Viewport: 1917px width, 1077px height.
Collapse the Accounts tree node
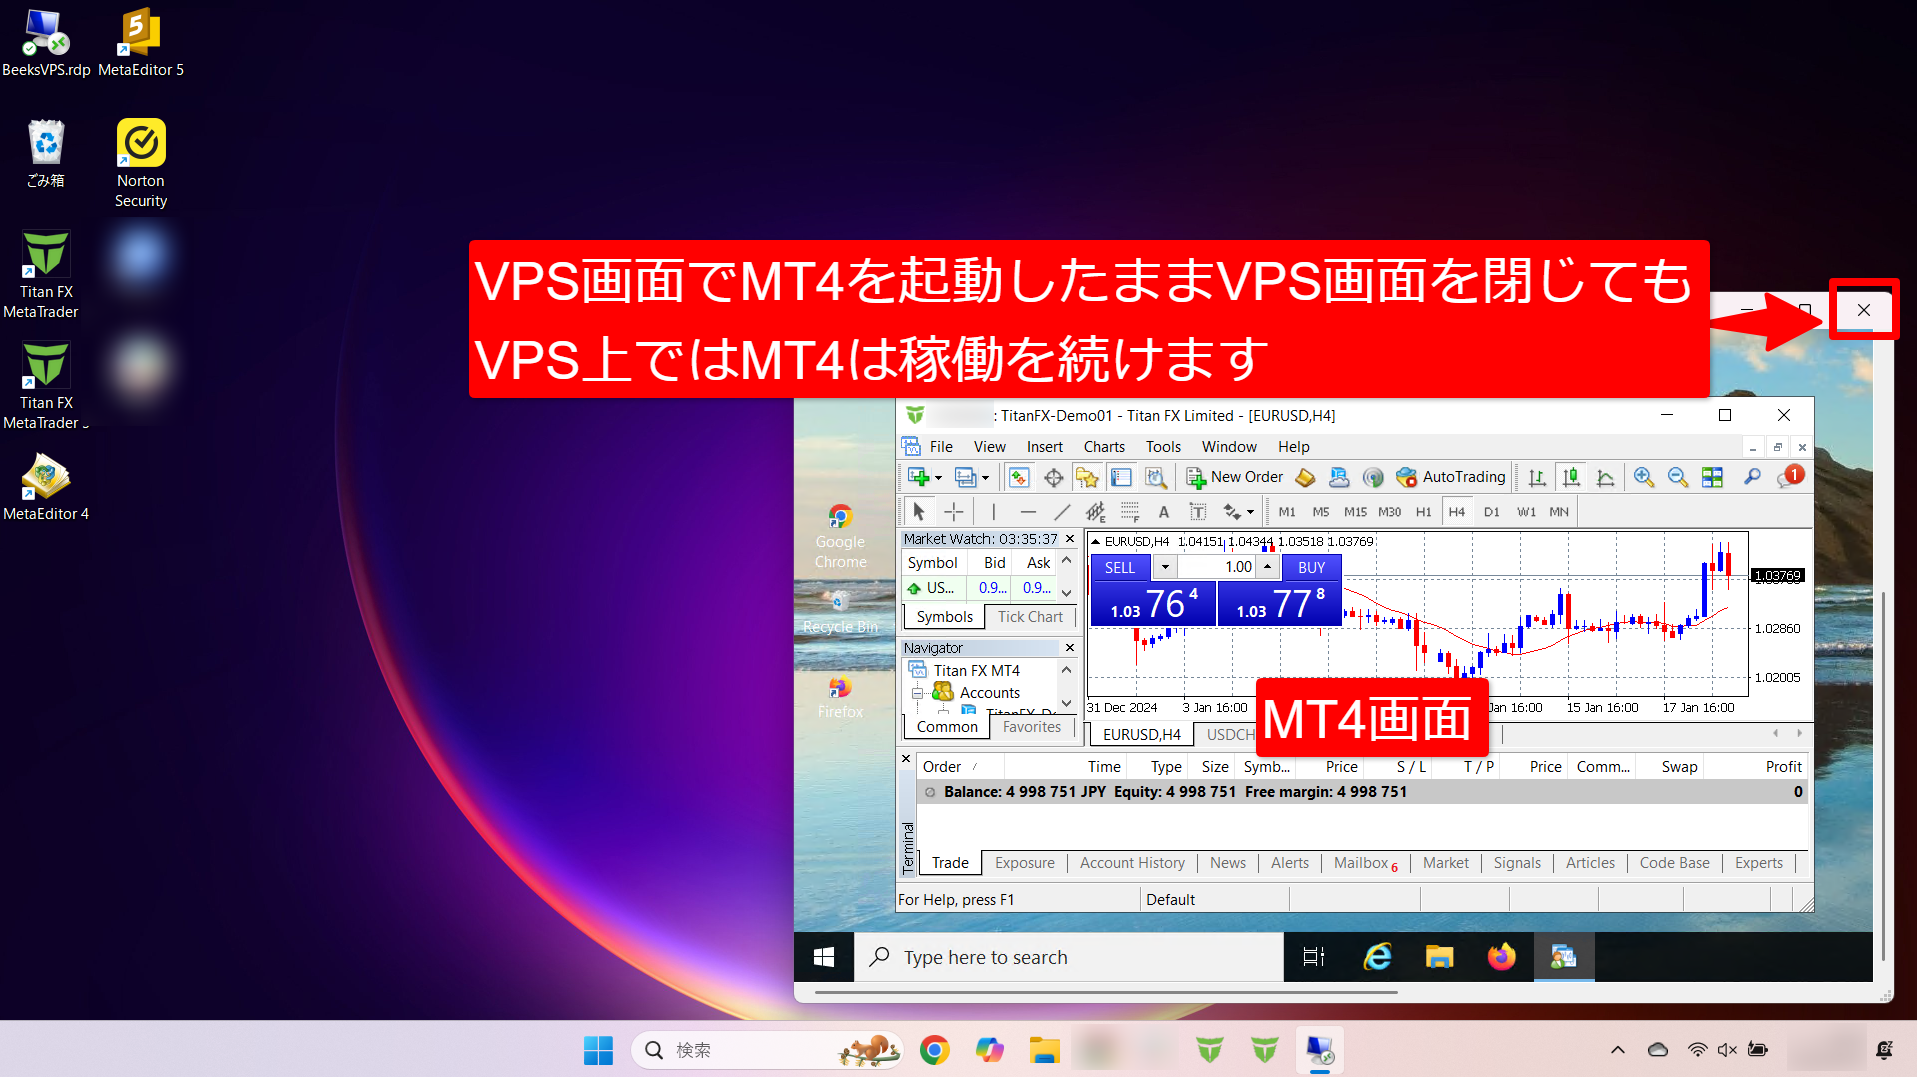(x=917, y=693)
